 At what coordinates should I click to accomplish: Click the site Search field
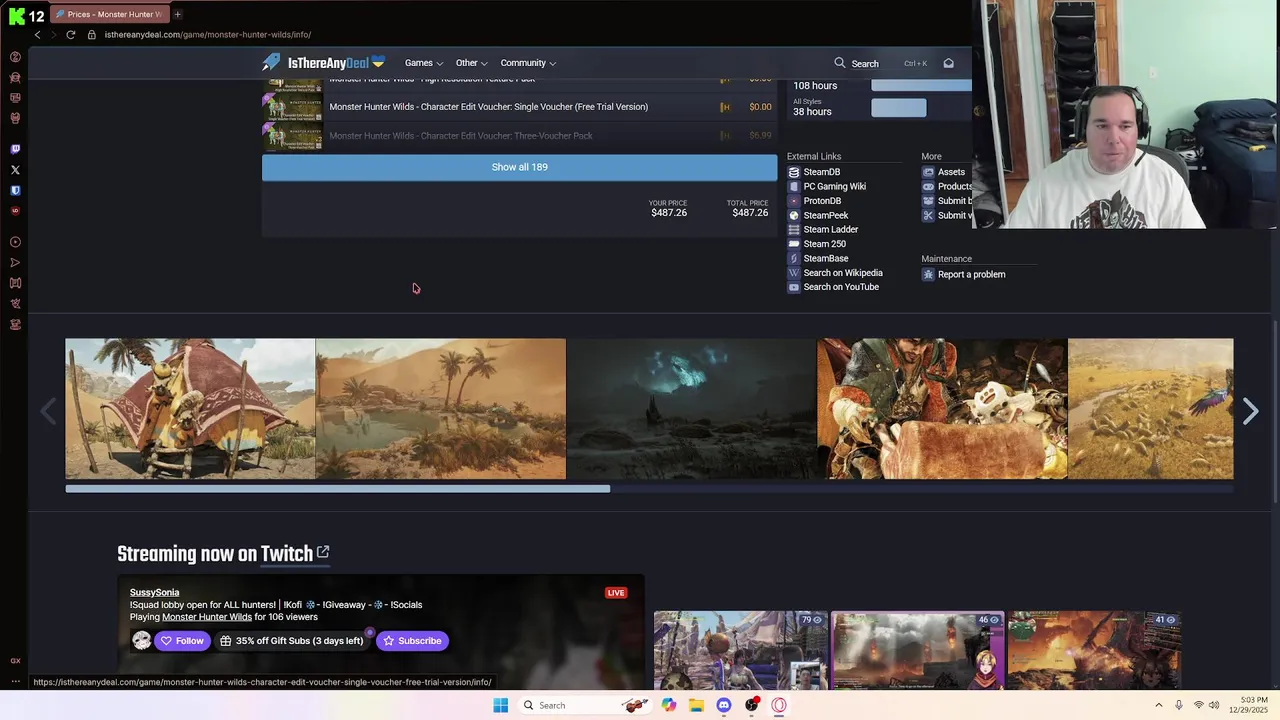880,63
